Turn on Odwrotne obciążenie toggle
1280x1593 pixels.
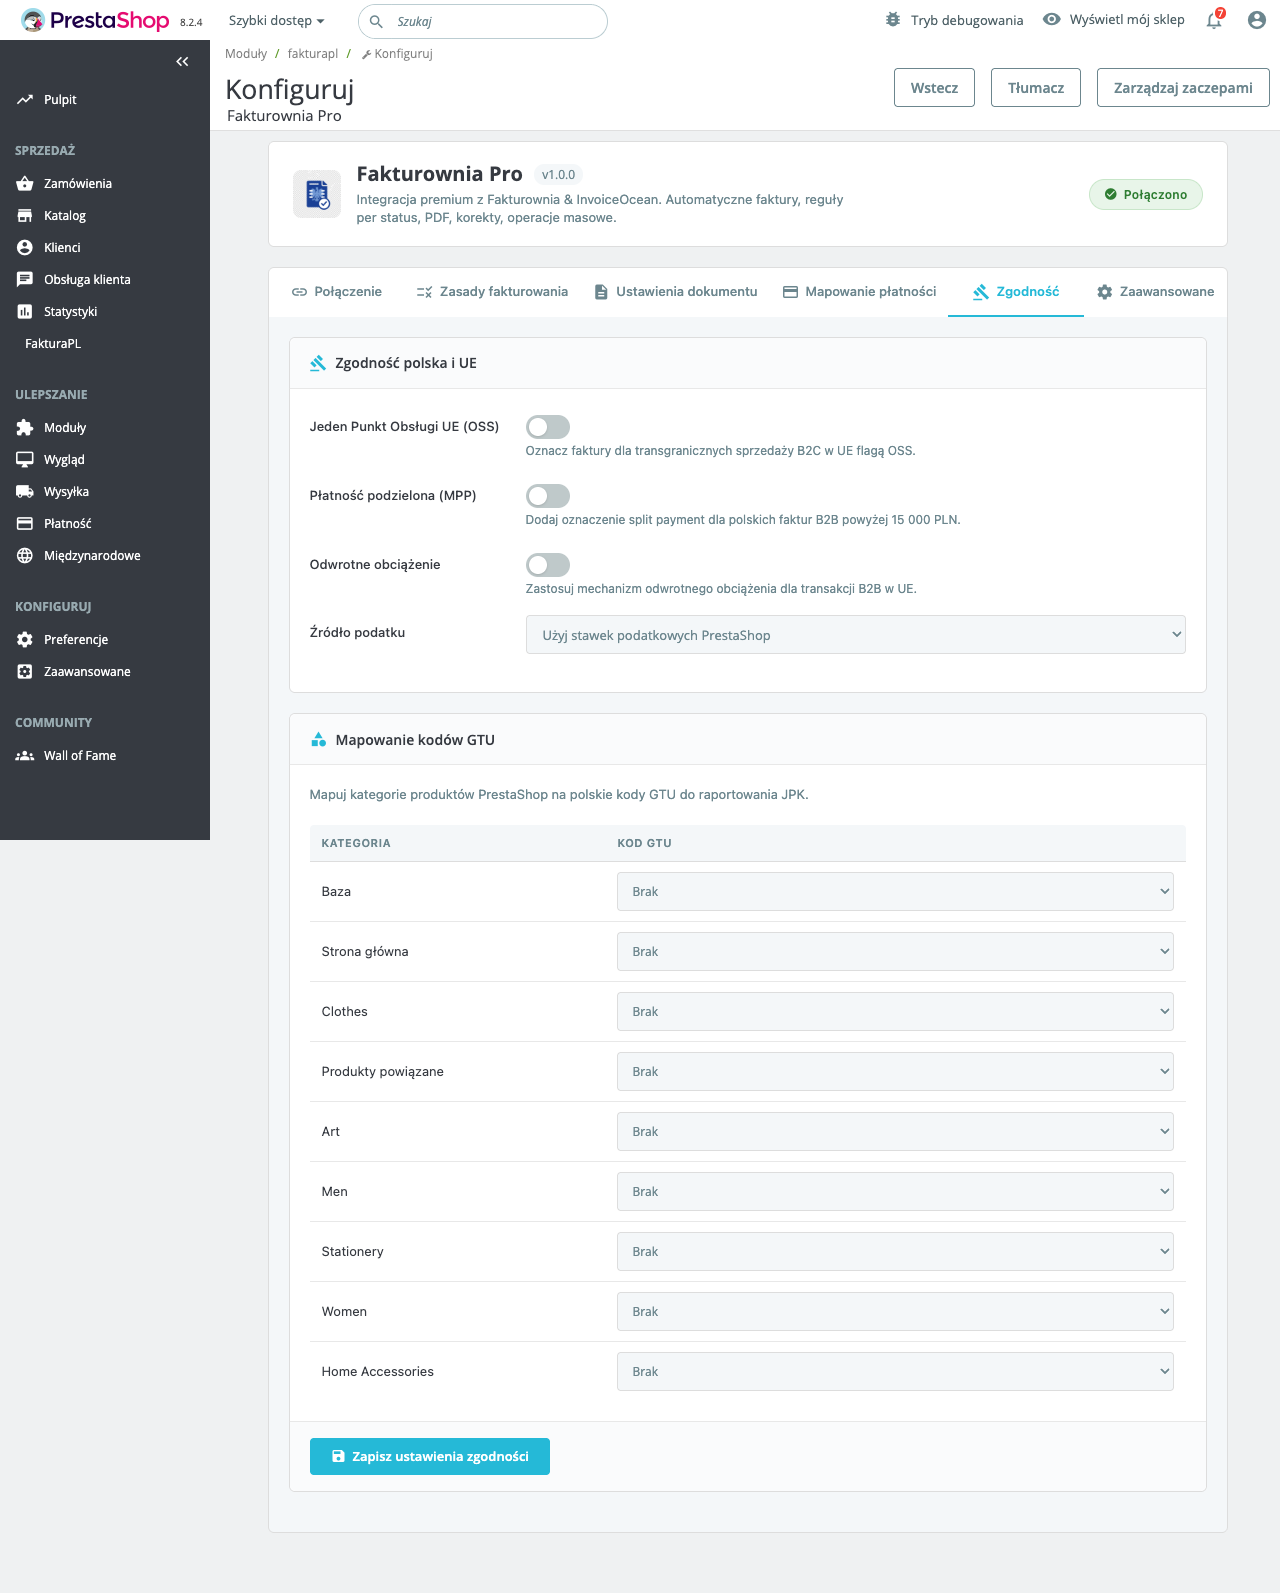coord(547,565)
